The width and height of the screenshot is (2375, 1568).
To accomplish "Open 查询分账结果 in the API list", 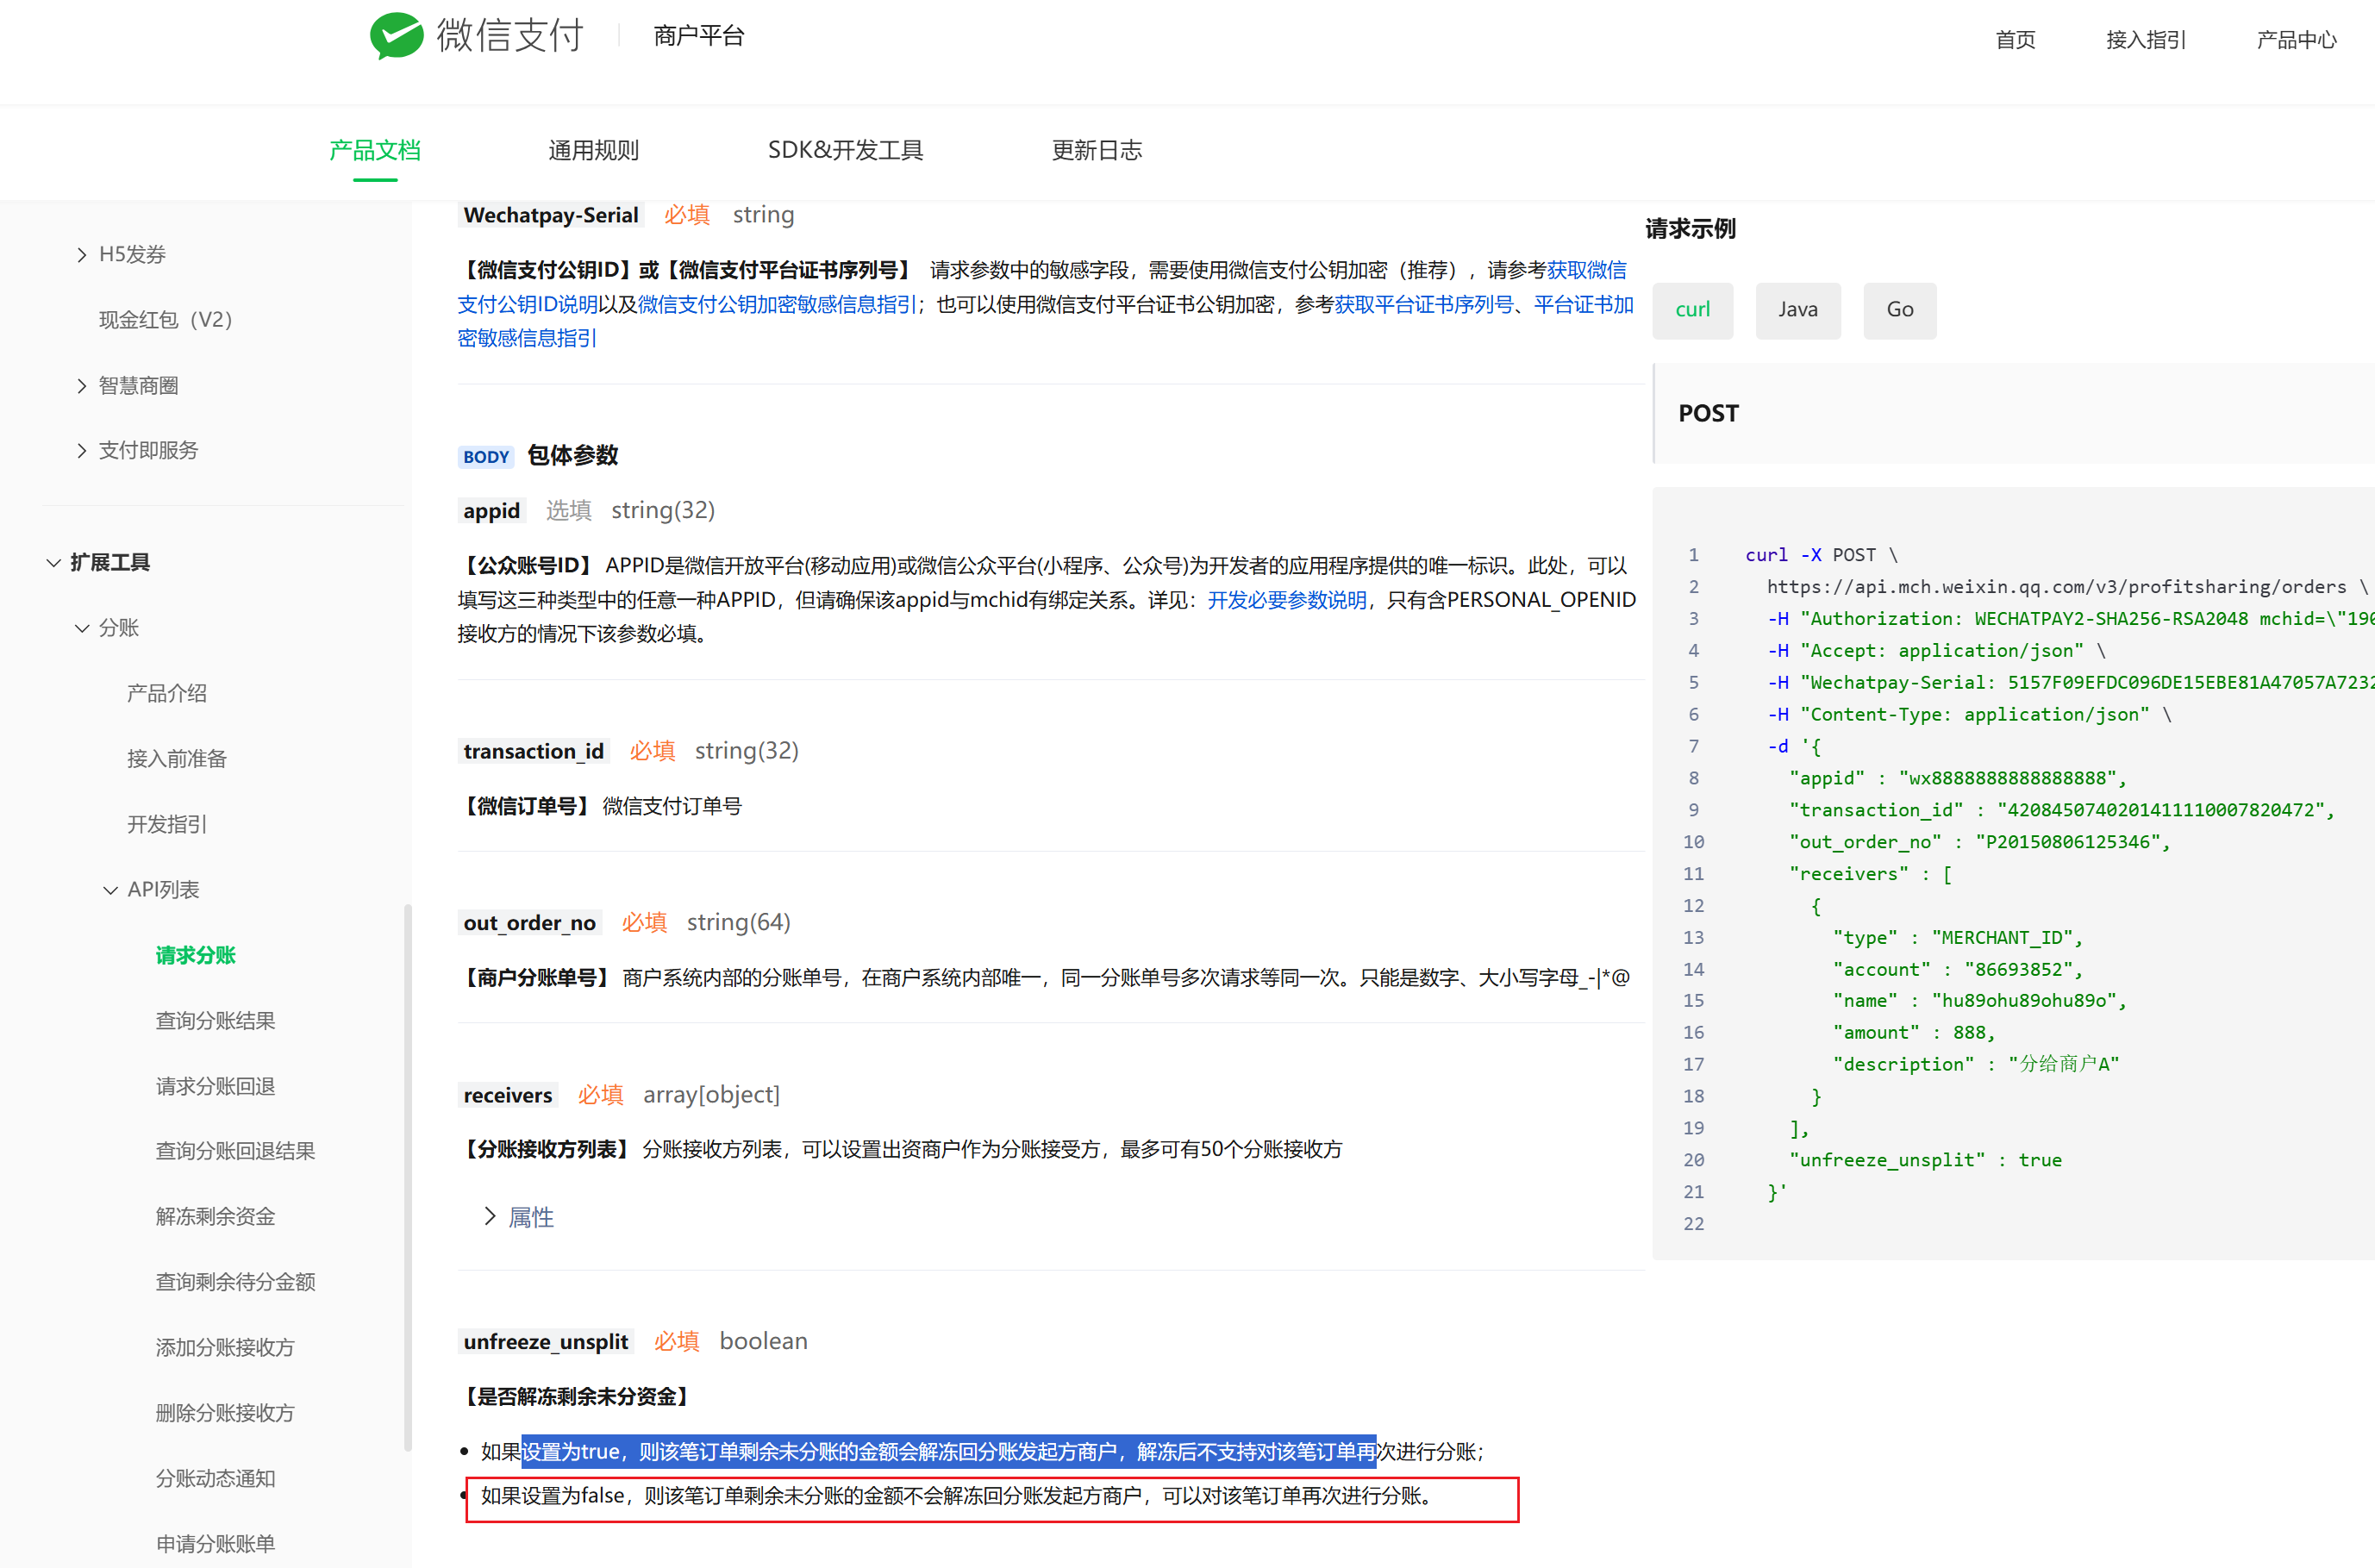I will coord(215,1020).
